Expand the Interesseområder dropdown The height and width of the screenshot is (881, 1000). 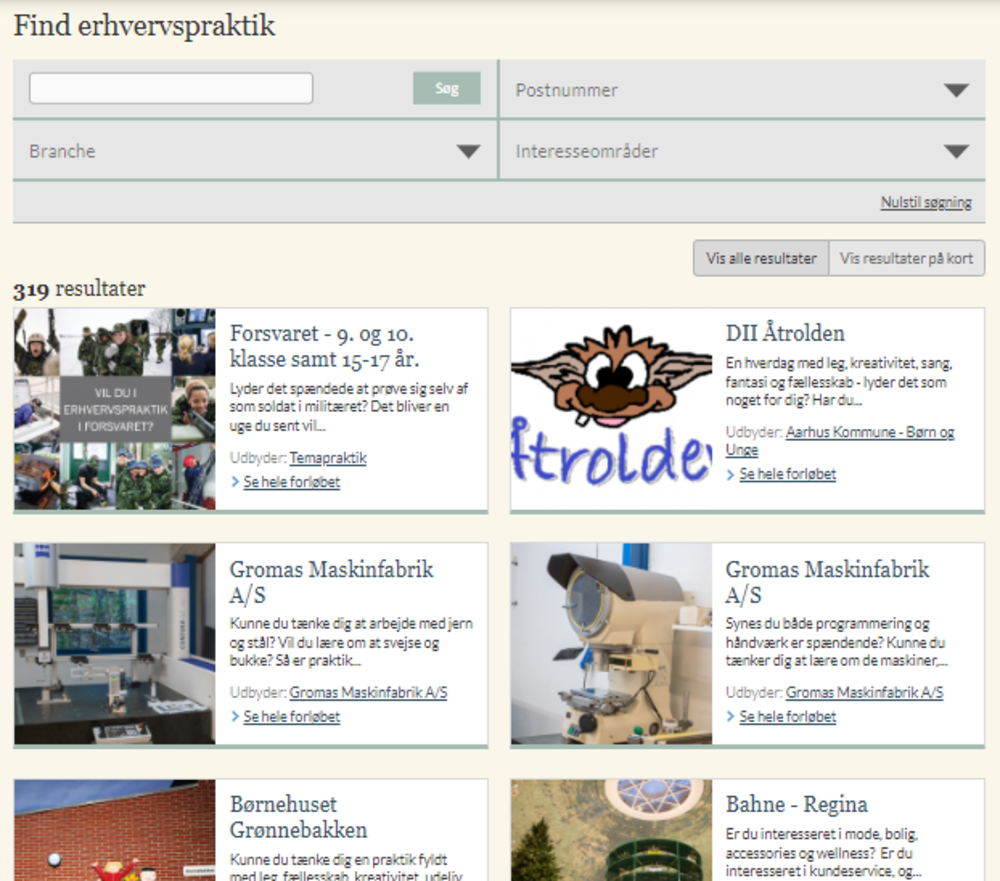pos(741,151)
